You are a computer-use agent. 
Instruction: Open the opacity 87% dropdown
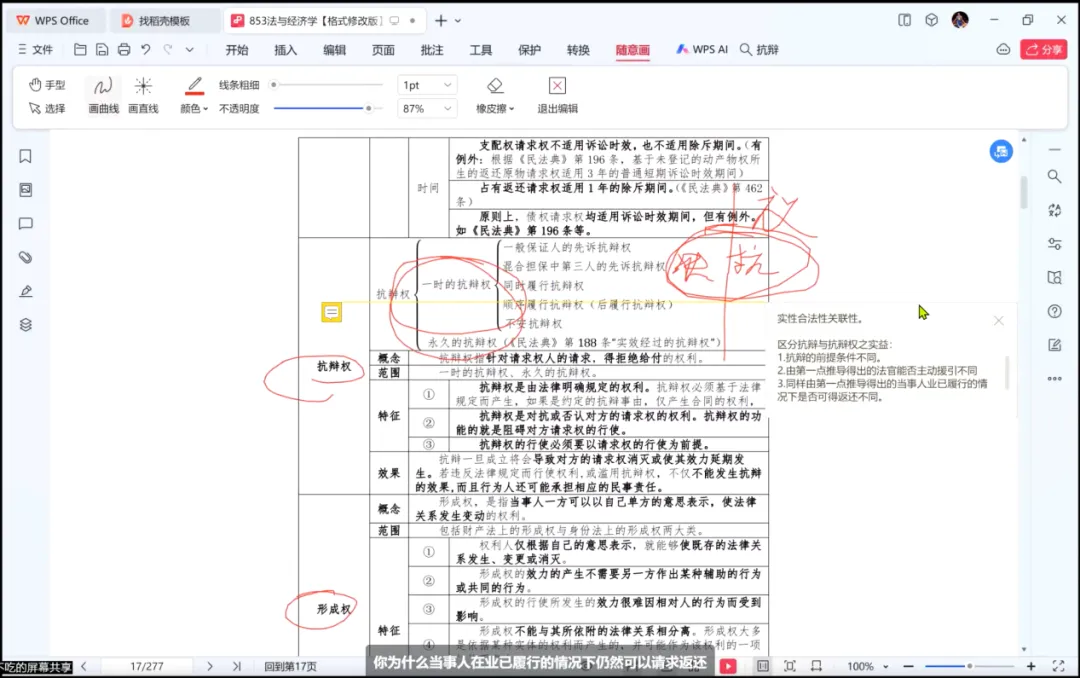click(427, 108)
